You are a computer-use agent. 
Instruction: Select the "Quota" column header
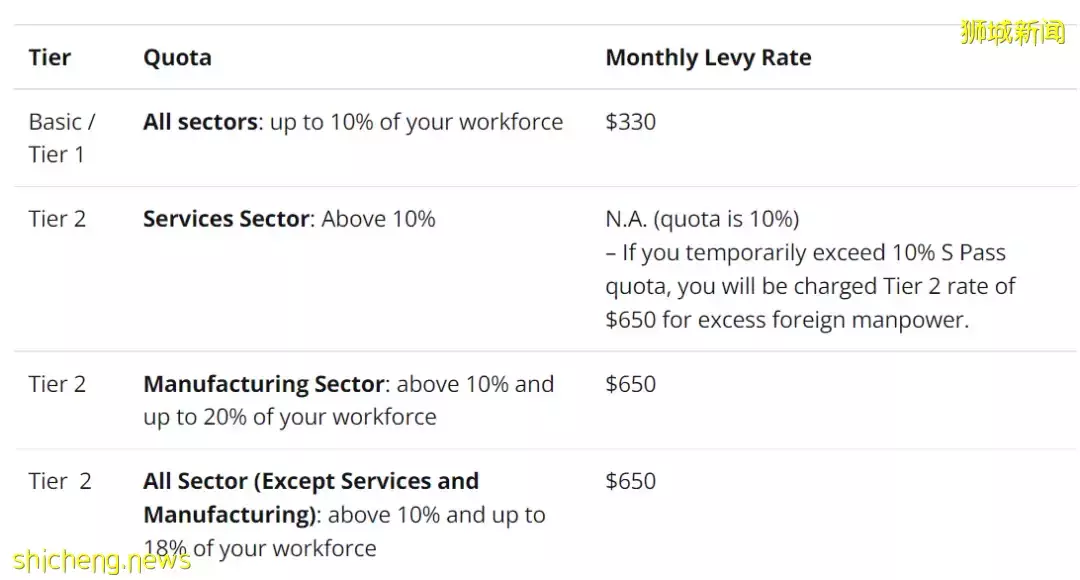coord(177,58)
